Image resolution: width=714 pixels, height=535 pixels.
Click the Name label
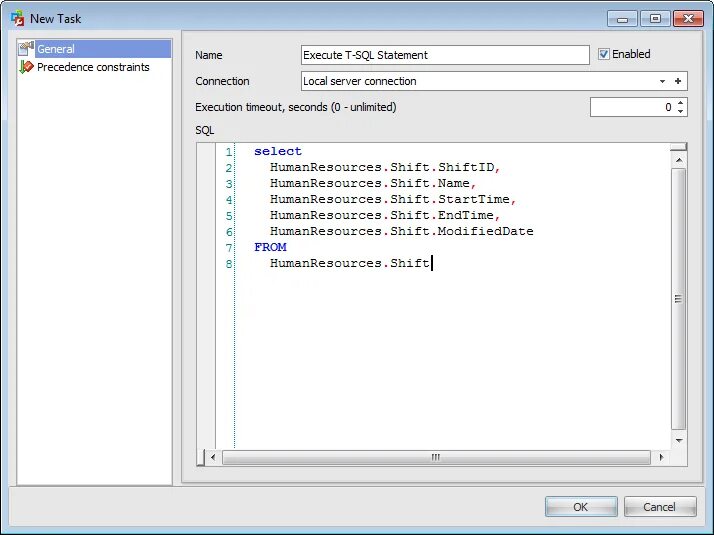[x=209, y=55]
